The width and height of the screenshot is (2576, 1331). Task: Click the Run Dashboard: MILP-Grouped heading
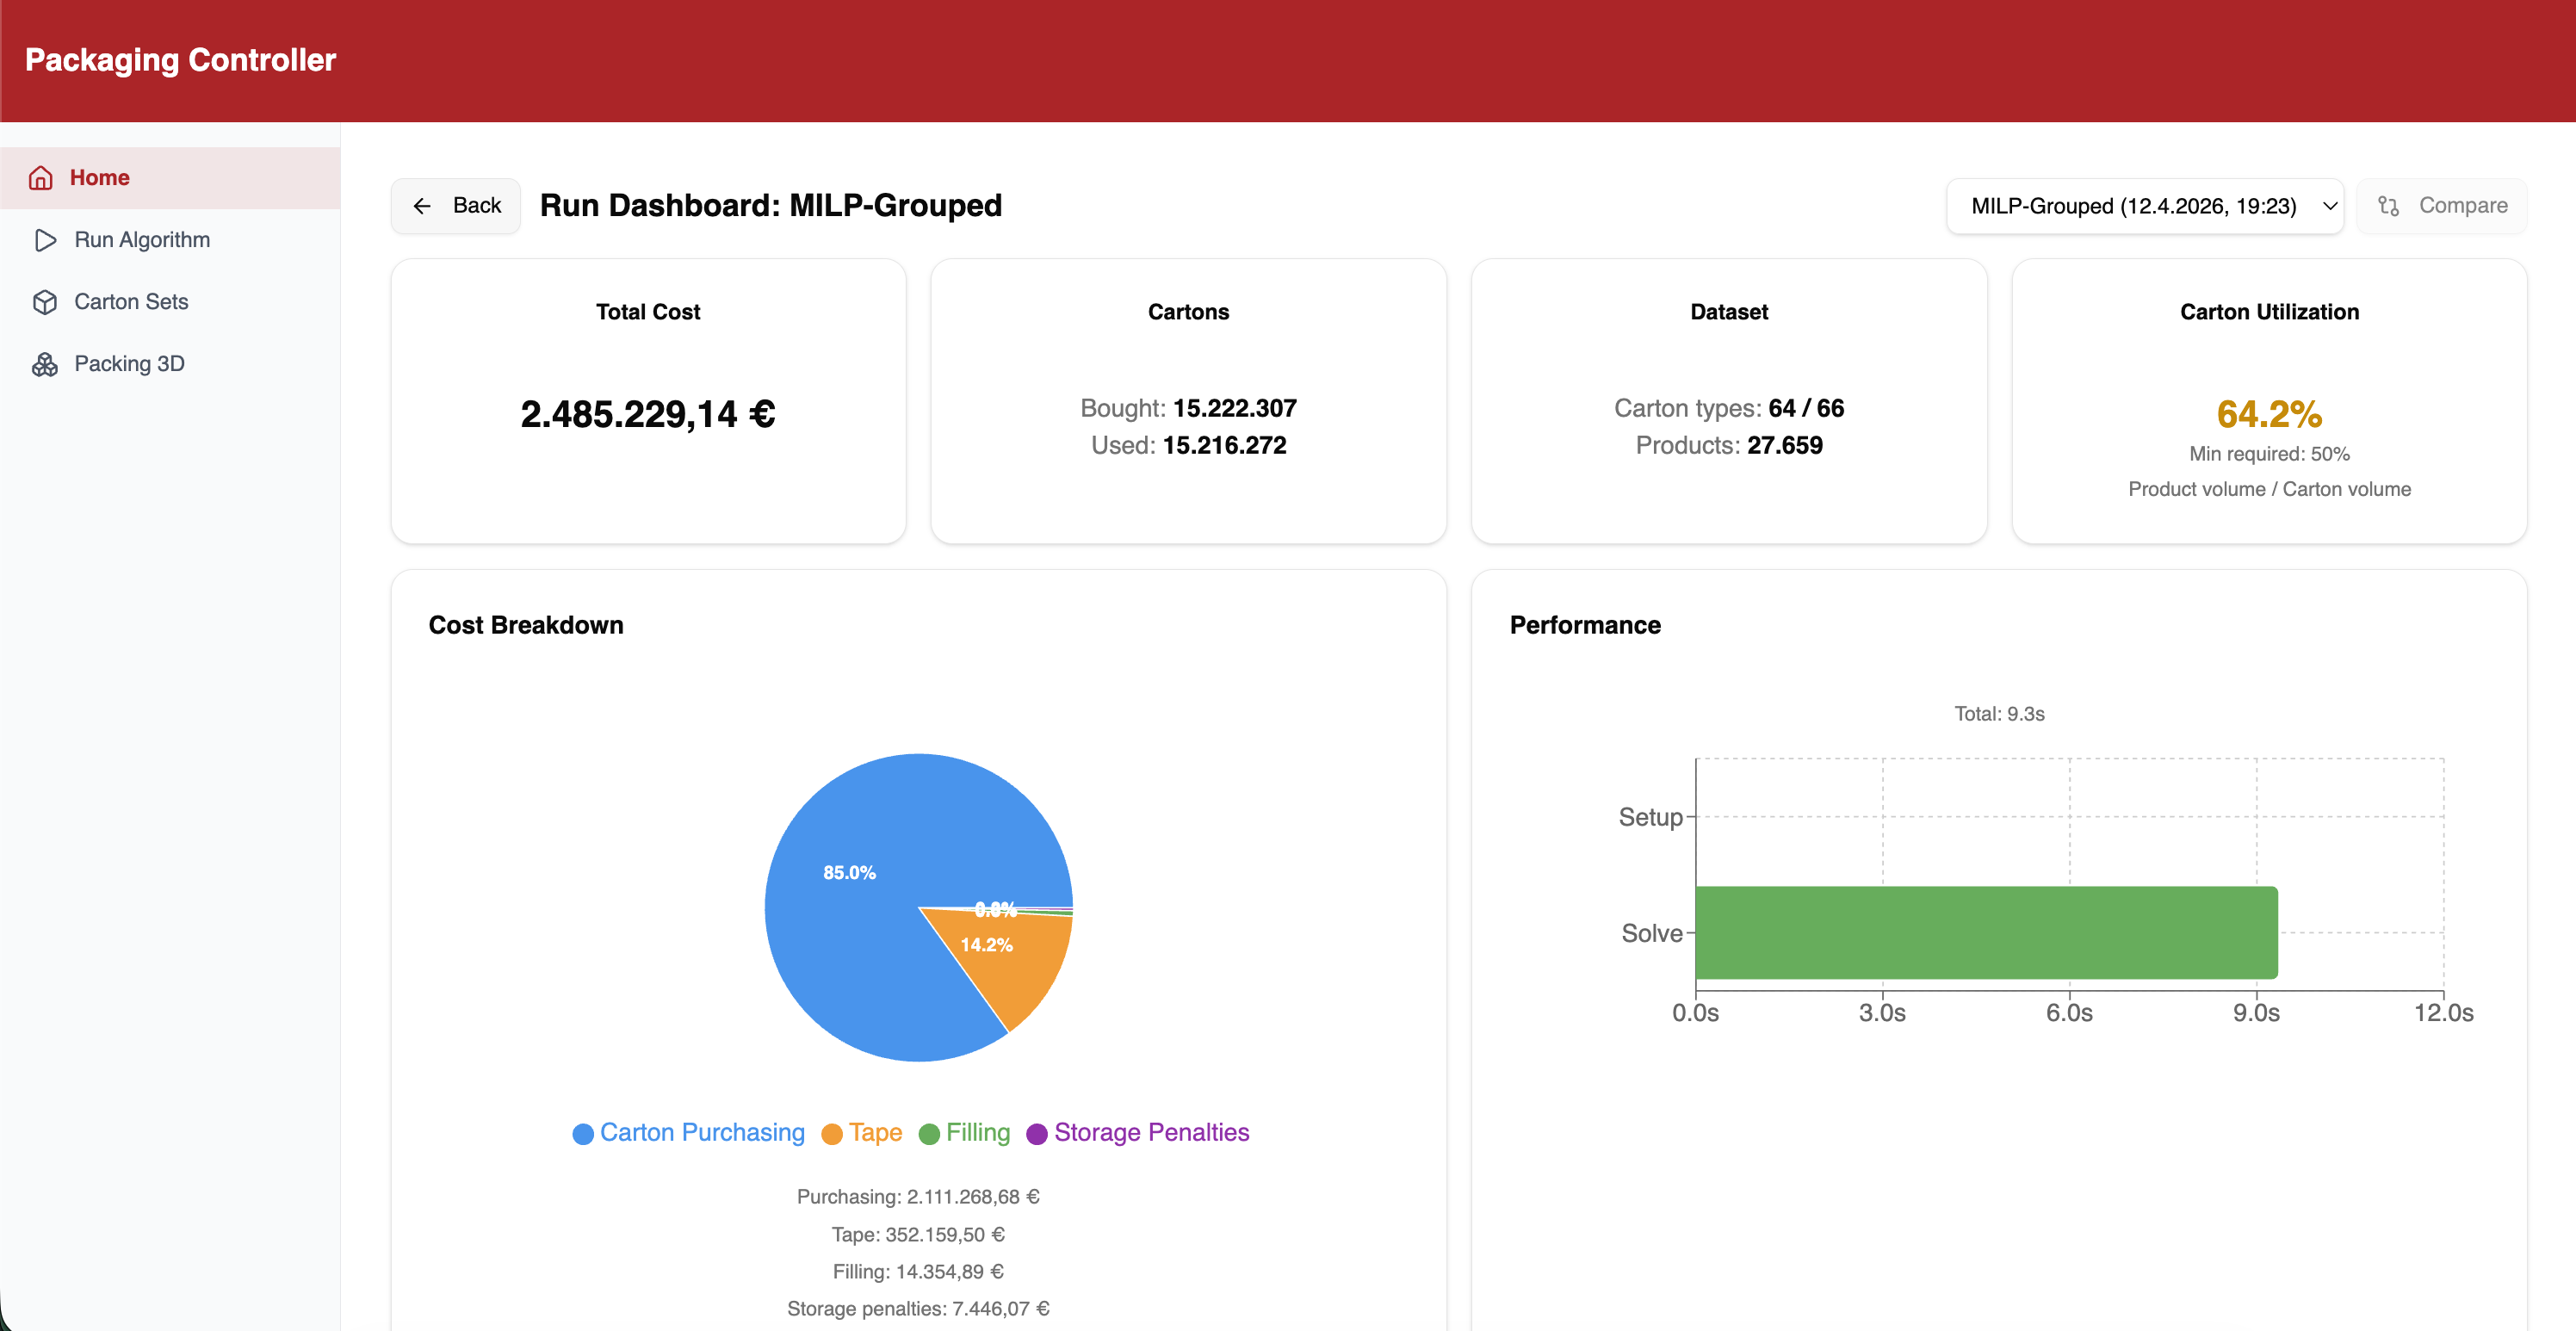coord(771,206)
